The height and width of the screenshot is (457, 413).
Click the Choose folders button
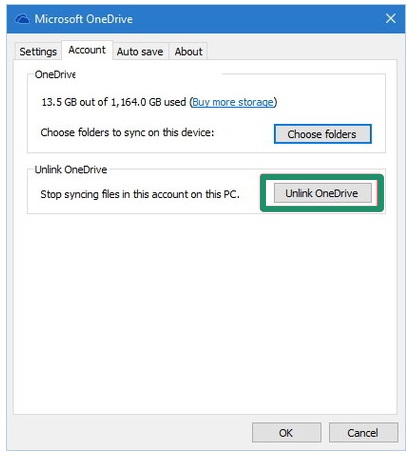(322, 134)
